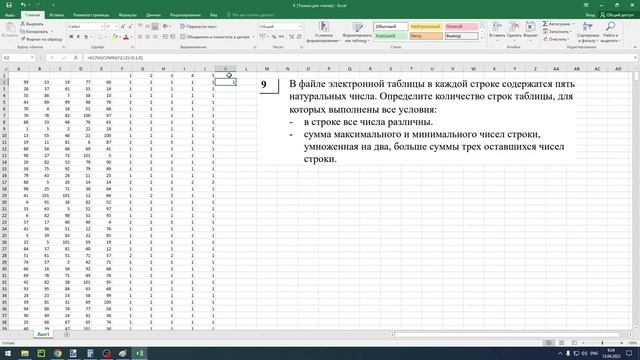Image resolution: width=640 pixels, height=360 pixels.
Task: Align text to bottom
Action: [x=155, y=27]
